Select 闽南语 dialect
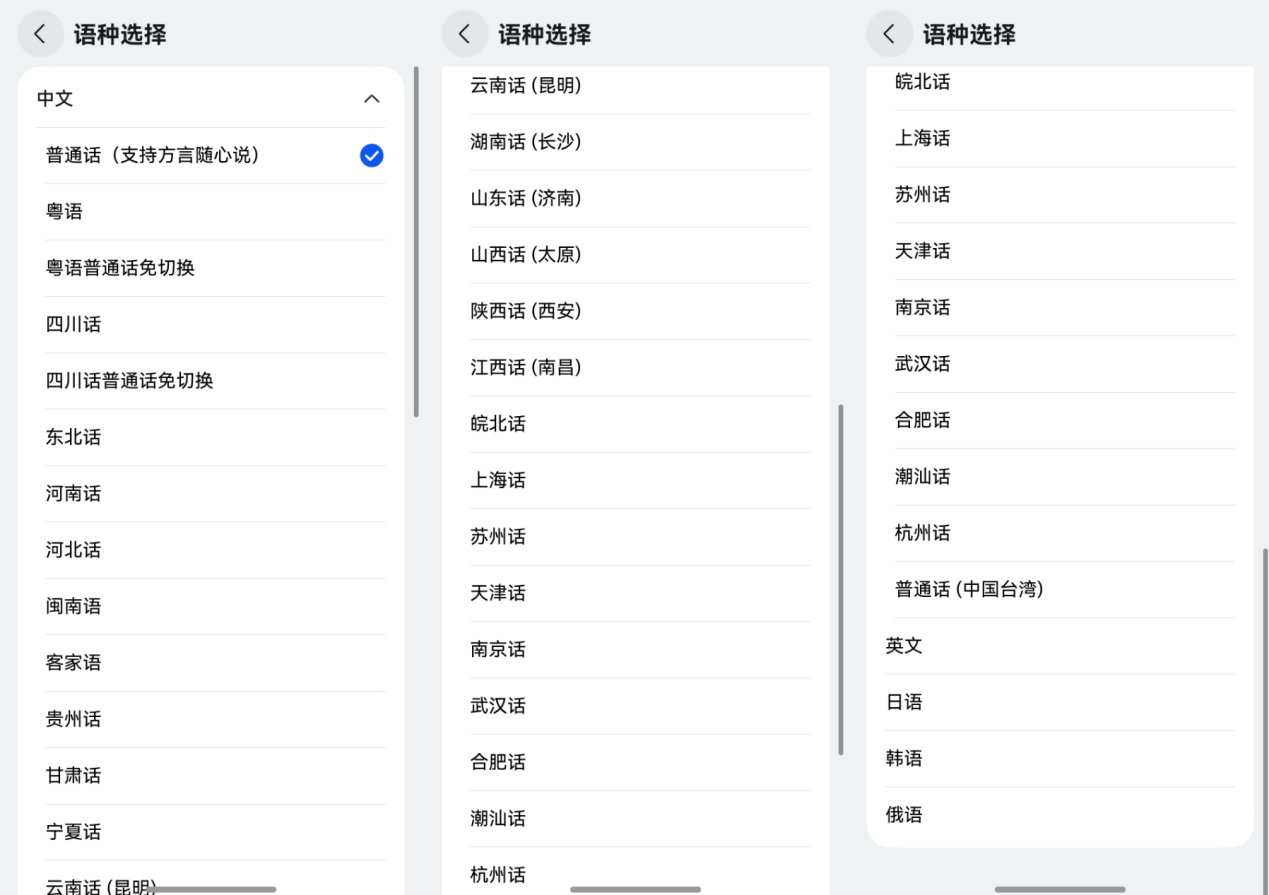The image size is (1269, 895). (73, 606)
